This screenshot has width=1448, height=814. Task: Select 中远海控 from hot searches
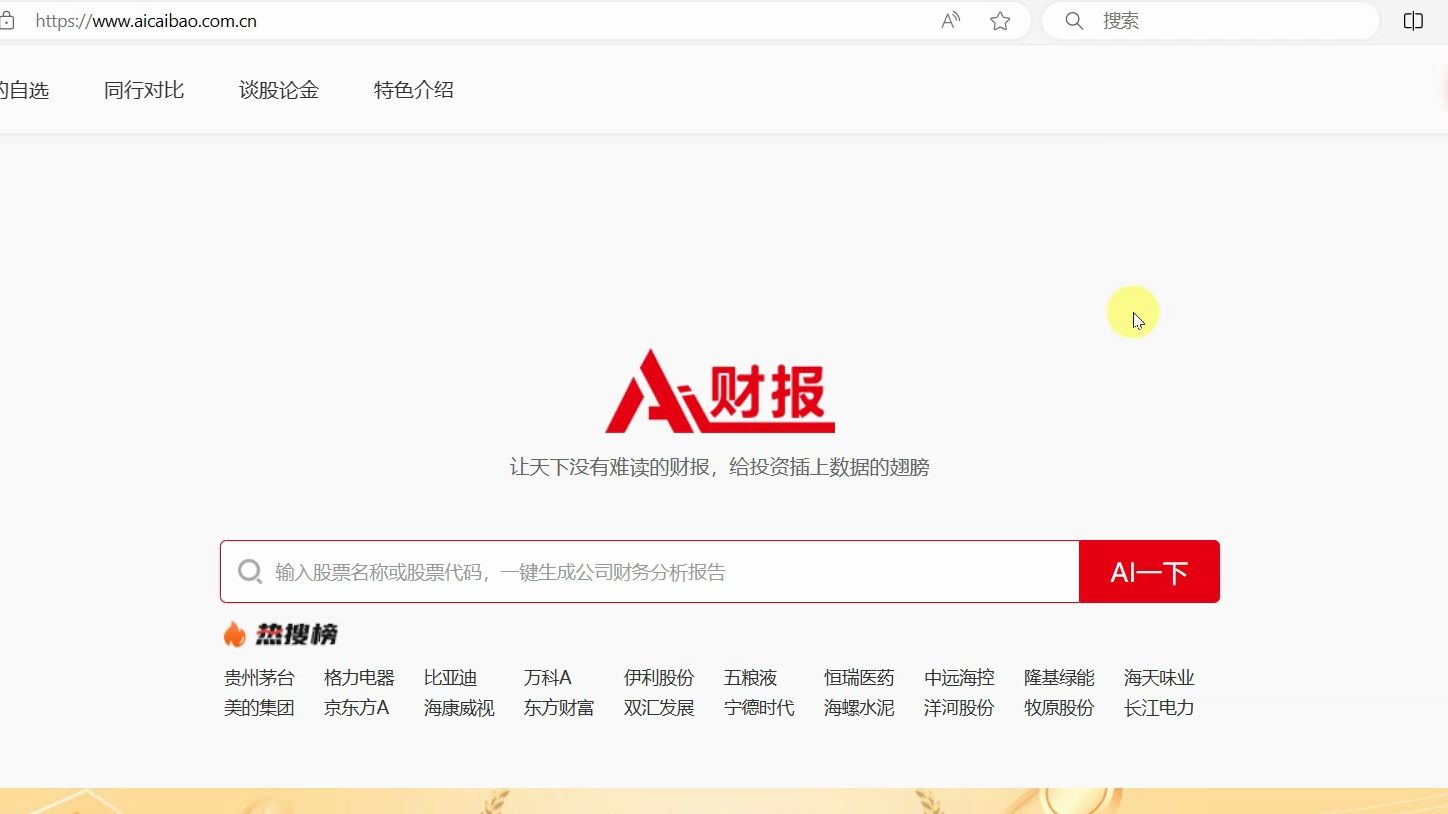(959, 678)
